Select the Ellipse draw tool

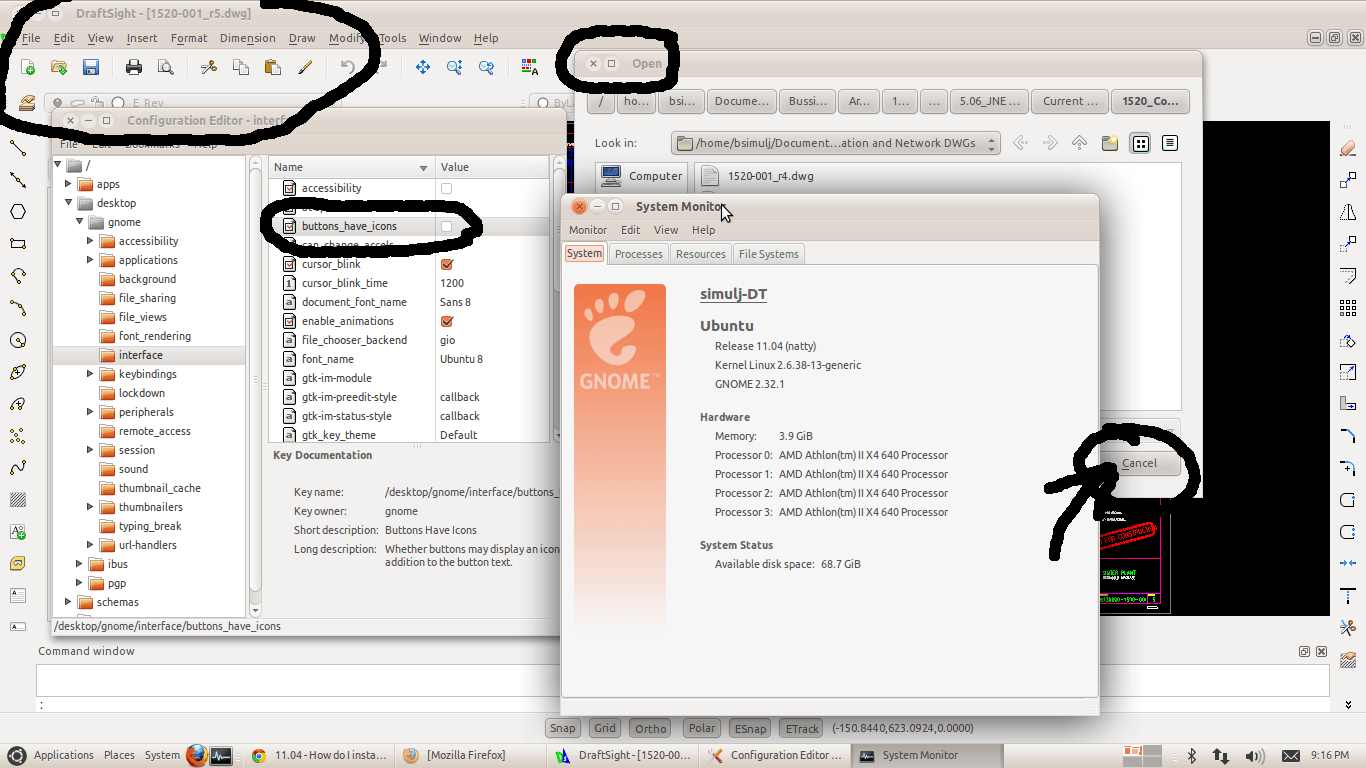(x=18, y=372)
